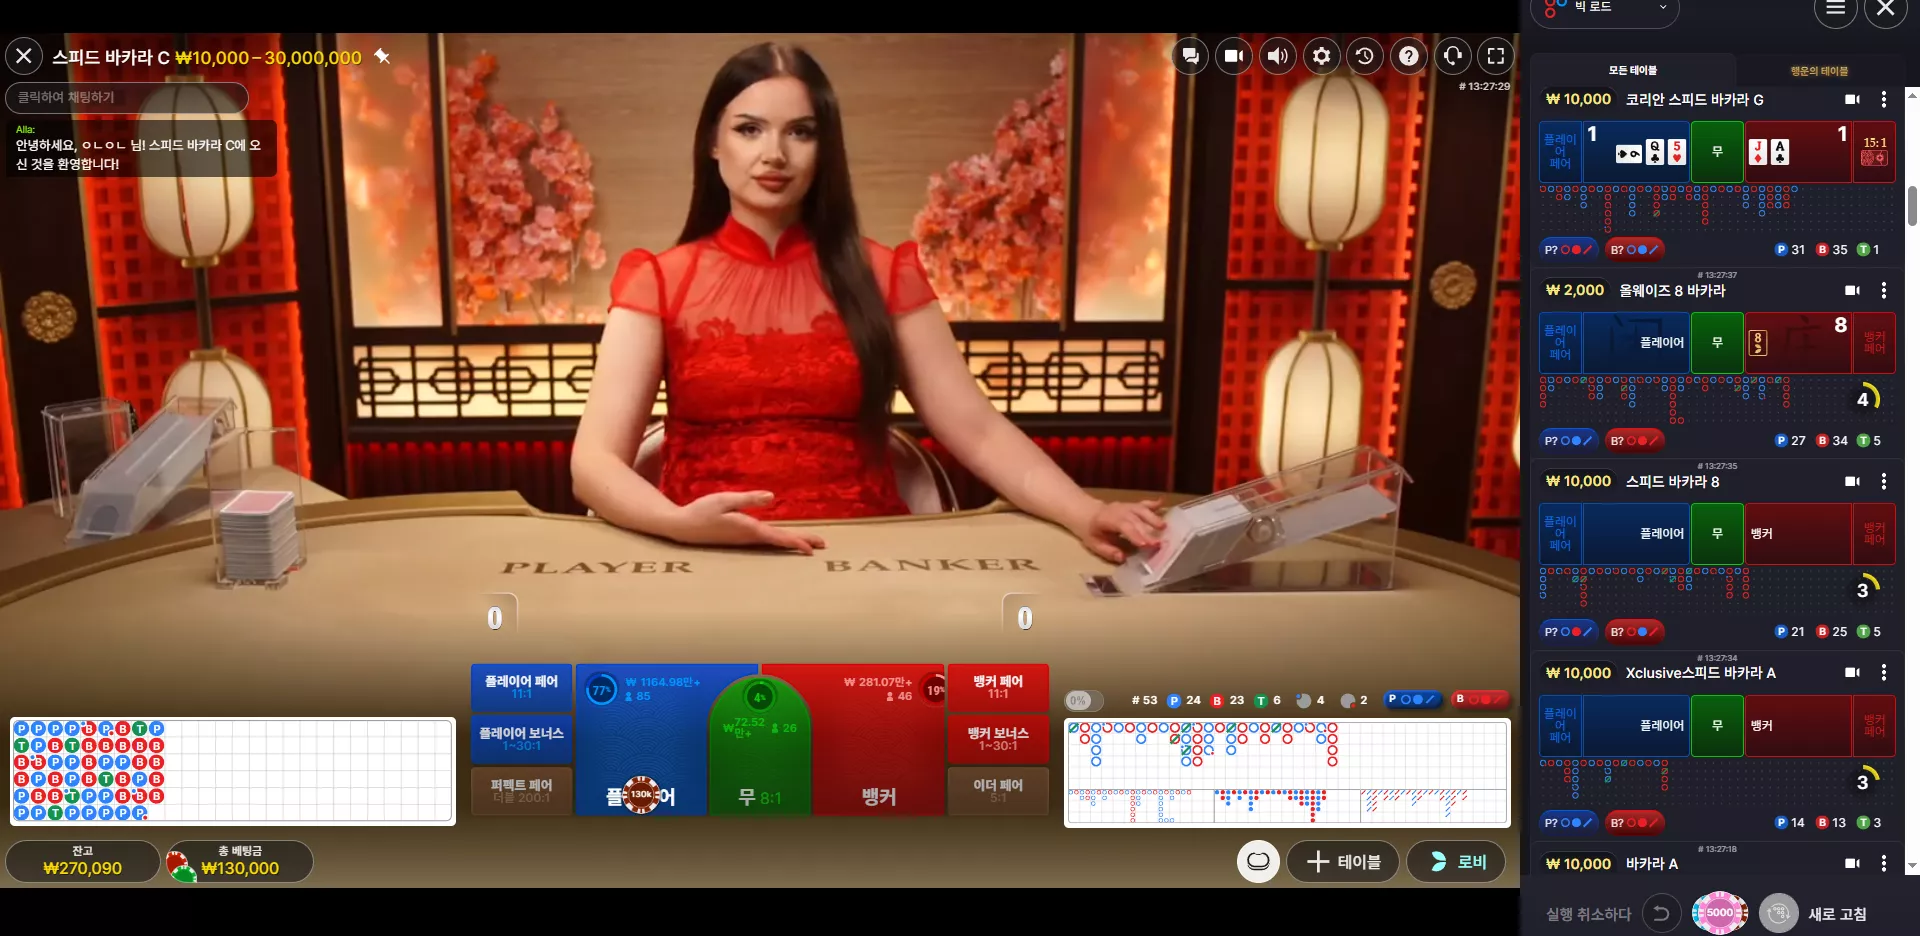Switch to the 행운의 테이블 tab

tap(1819, 70)
